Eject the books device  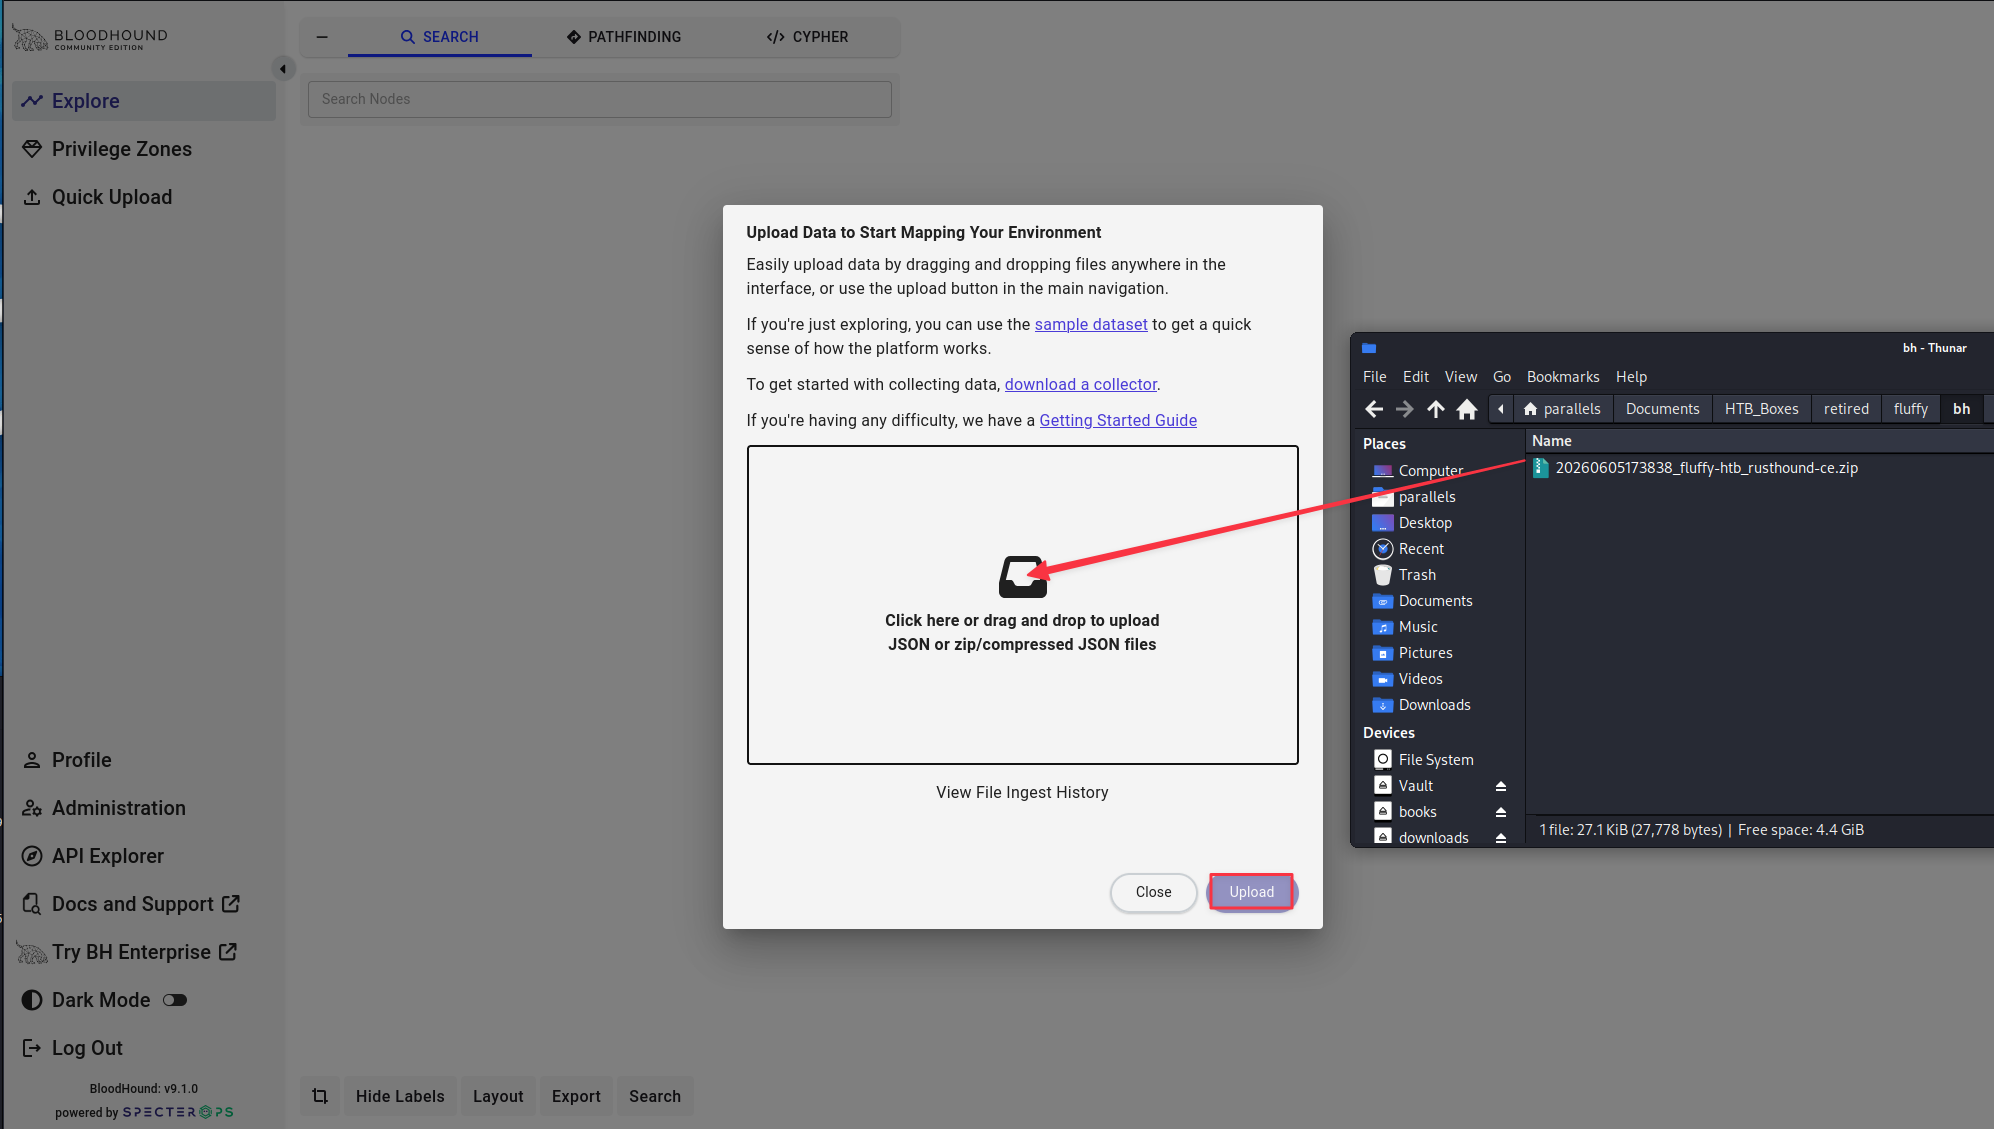tap(1501, 813)
